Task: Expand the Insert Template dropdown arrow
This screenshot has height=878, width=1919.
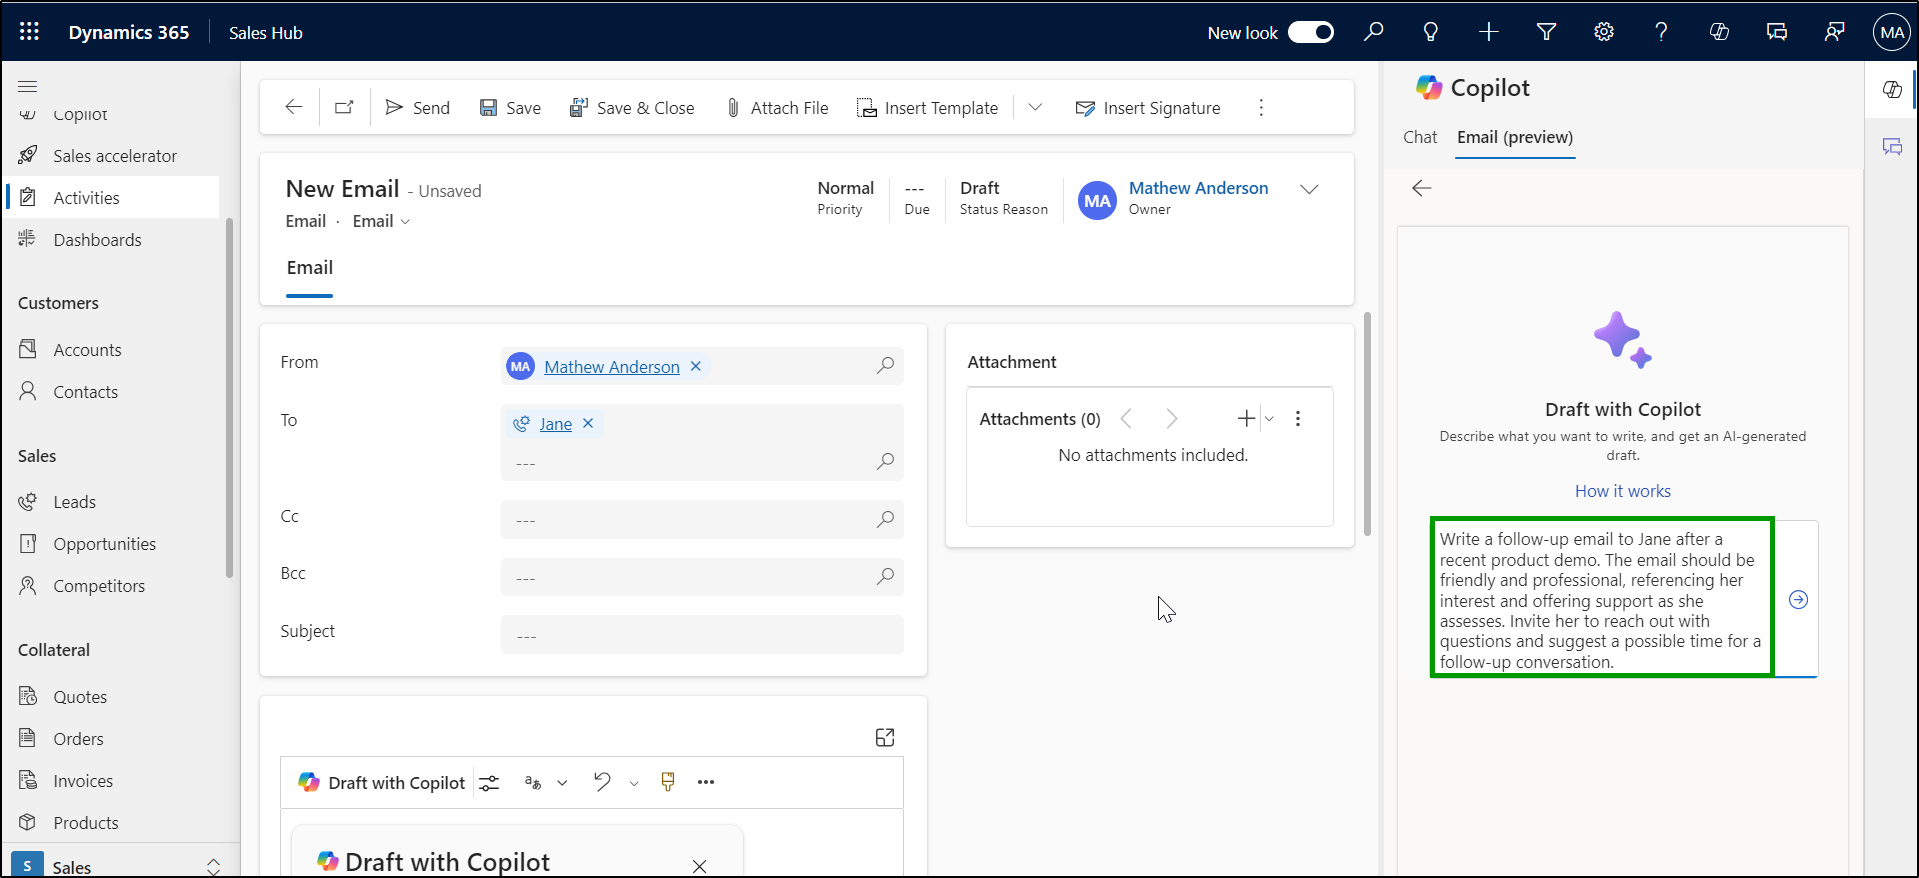Action: point(1035,107)
